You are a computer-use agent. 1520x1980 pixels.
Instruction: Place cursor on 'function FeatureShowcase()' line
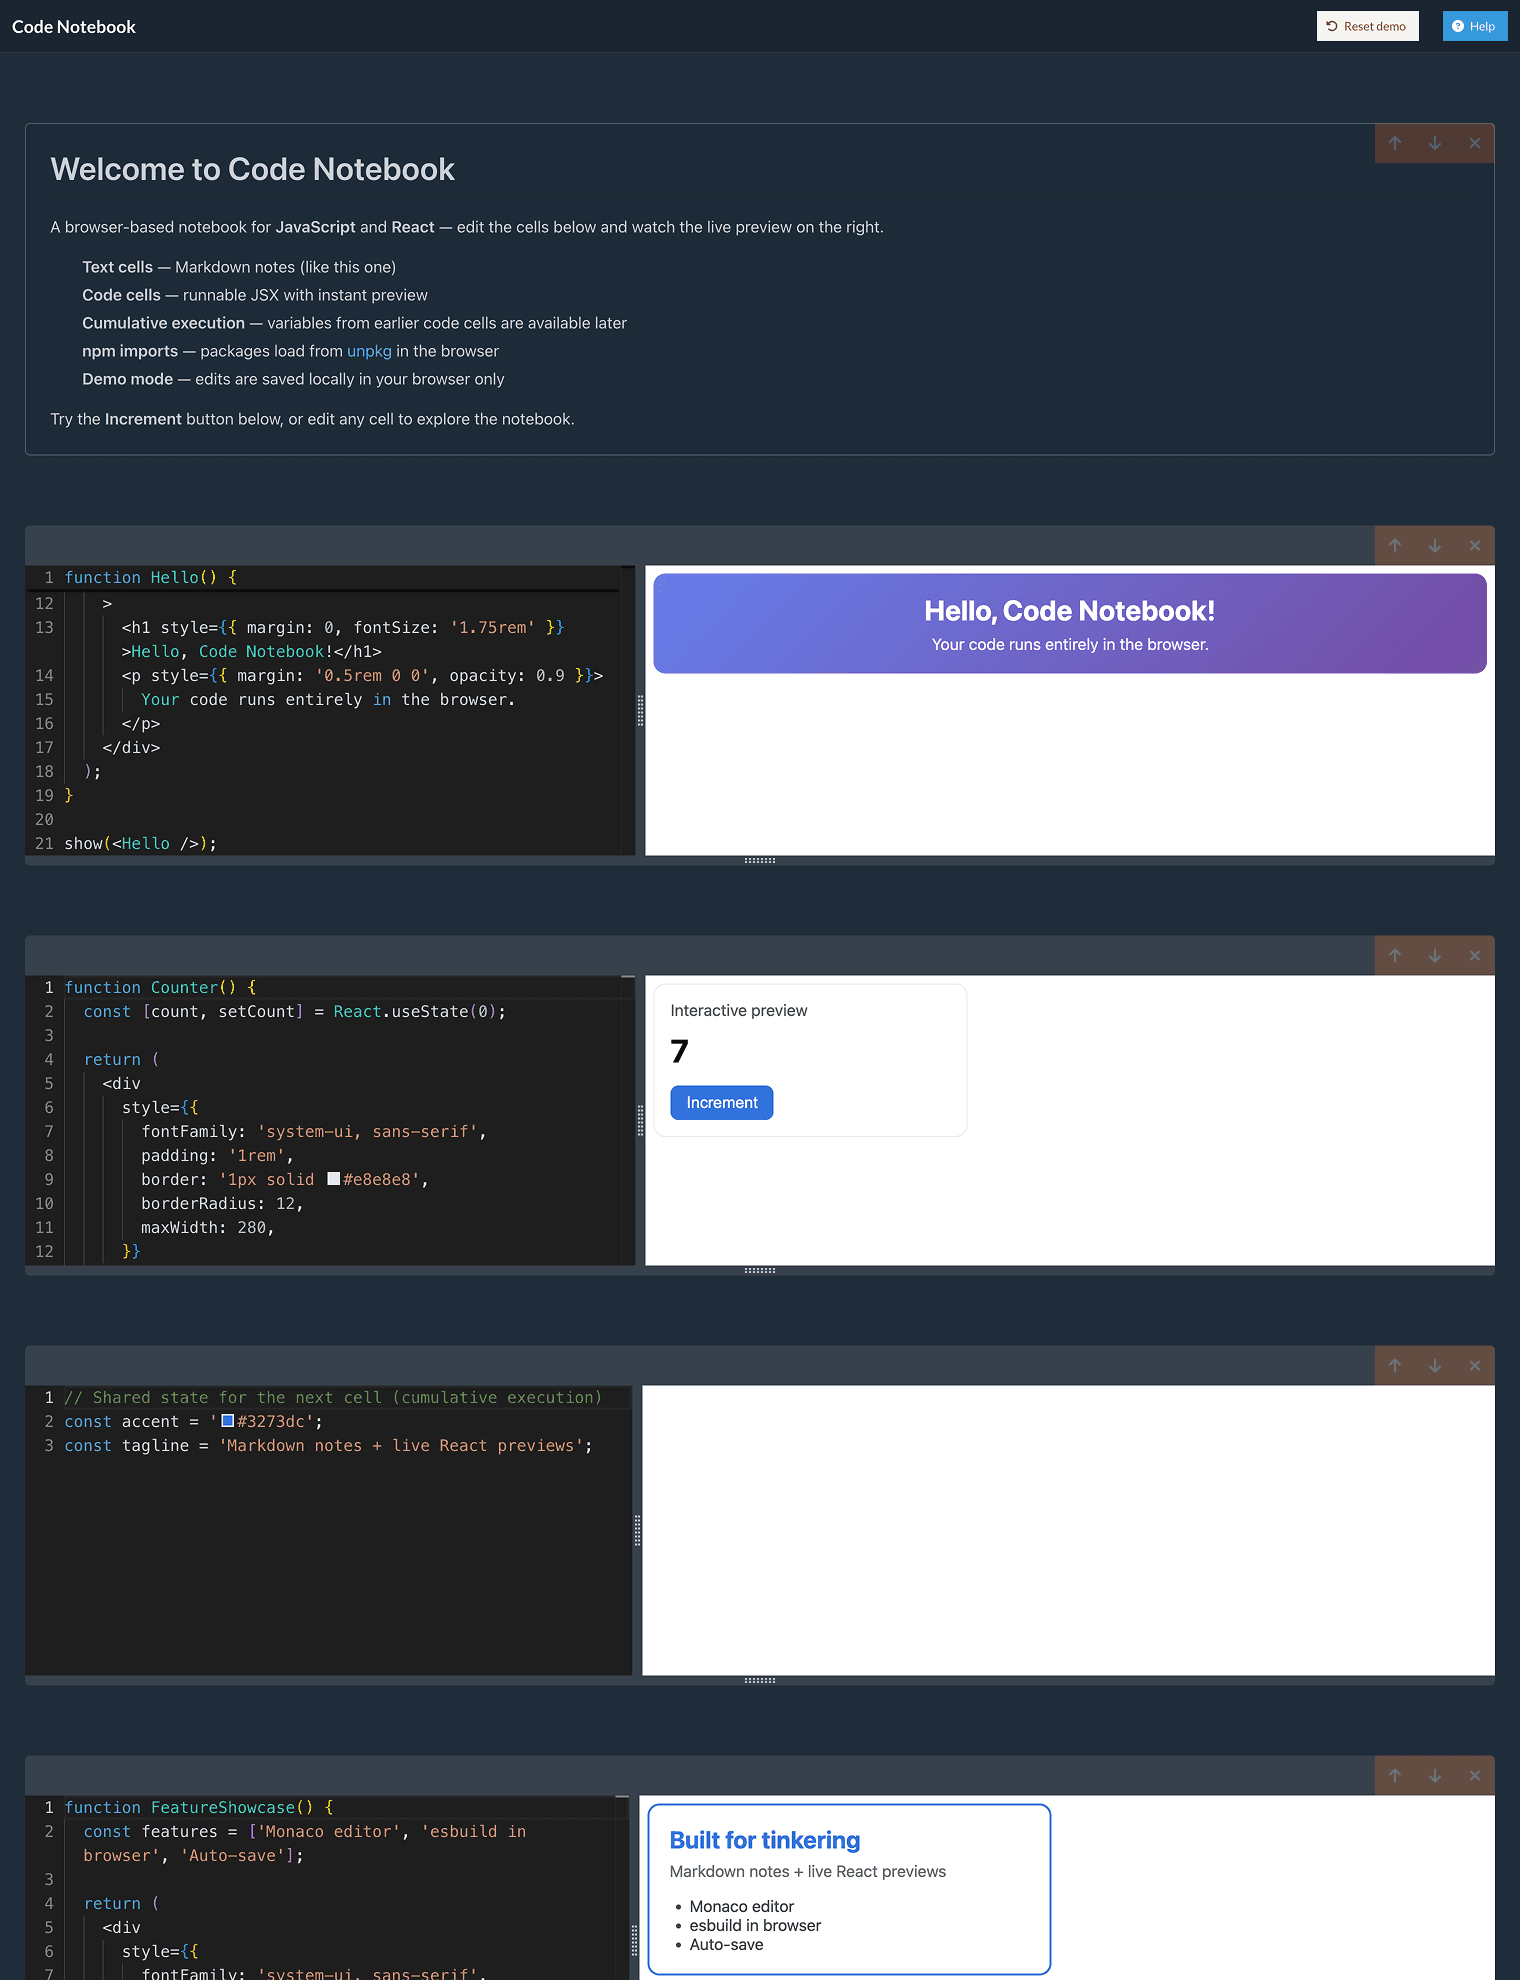click(x=199, y=1807)
